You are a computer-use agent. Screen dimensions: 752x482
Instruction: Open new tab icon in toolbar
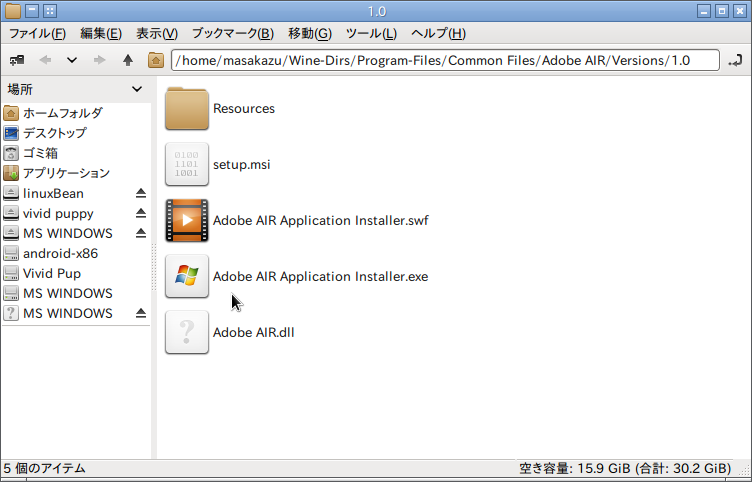coord(17,60)
